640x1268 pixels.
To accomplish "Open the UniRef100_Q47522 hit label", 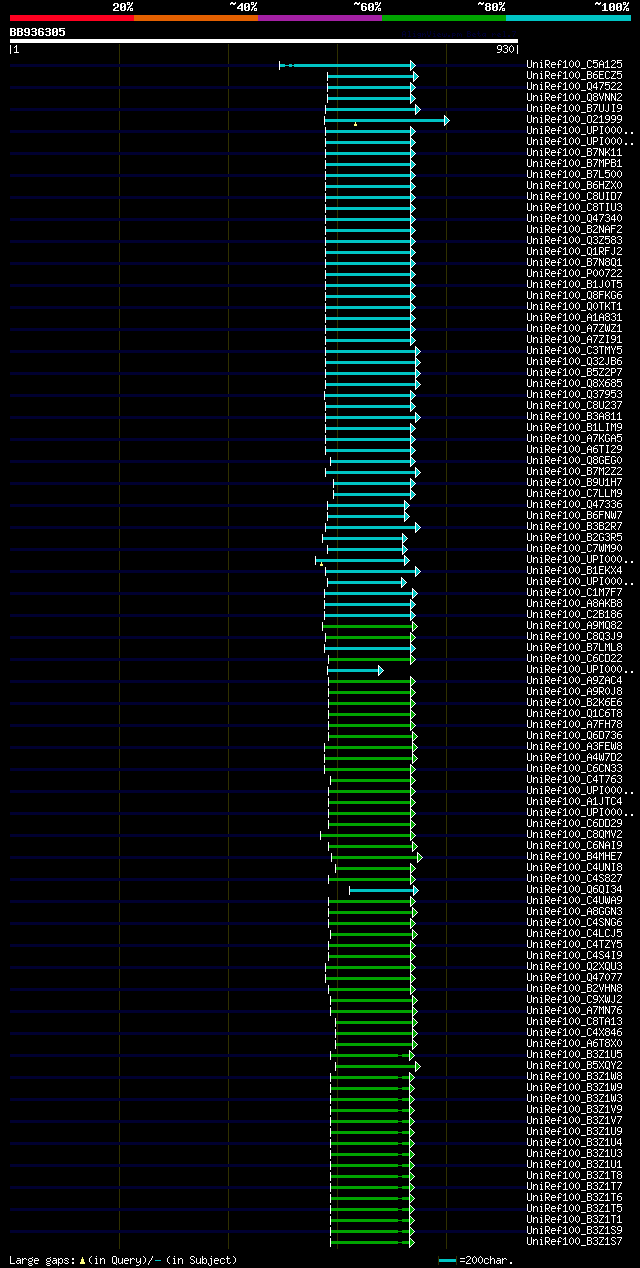I will (574, 86).
